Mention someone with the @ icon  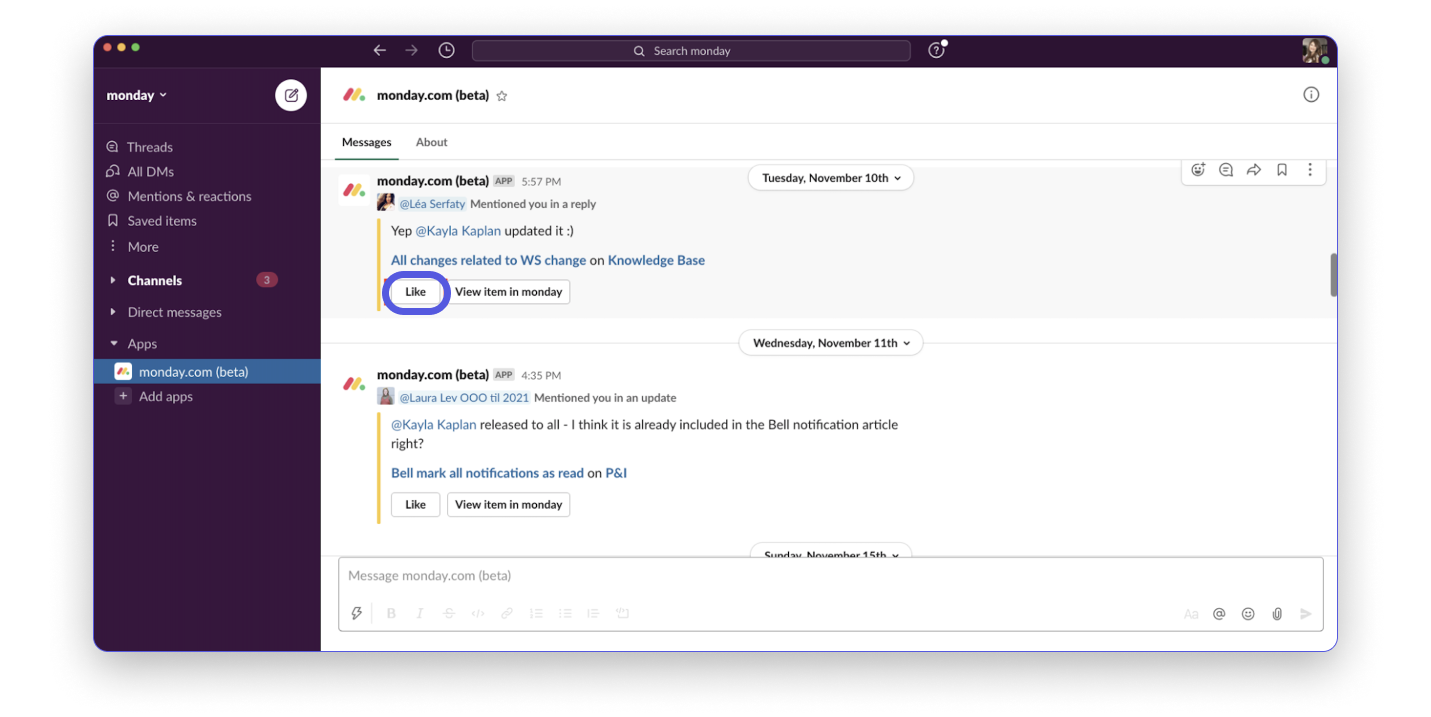click(x=1219, y=614)
